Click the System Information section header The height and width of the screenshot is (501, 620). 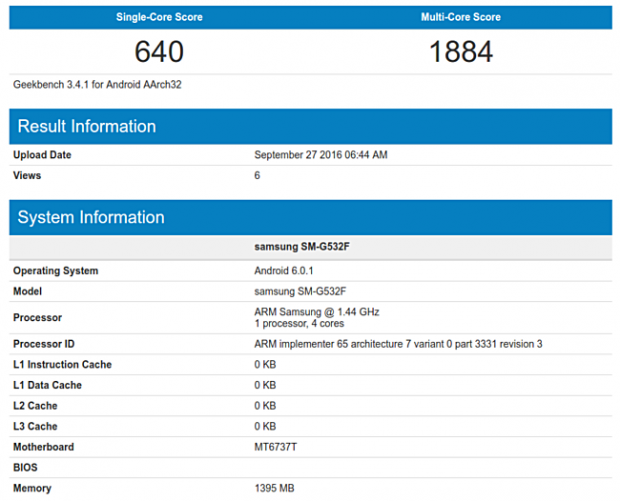(91, 217)
